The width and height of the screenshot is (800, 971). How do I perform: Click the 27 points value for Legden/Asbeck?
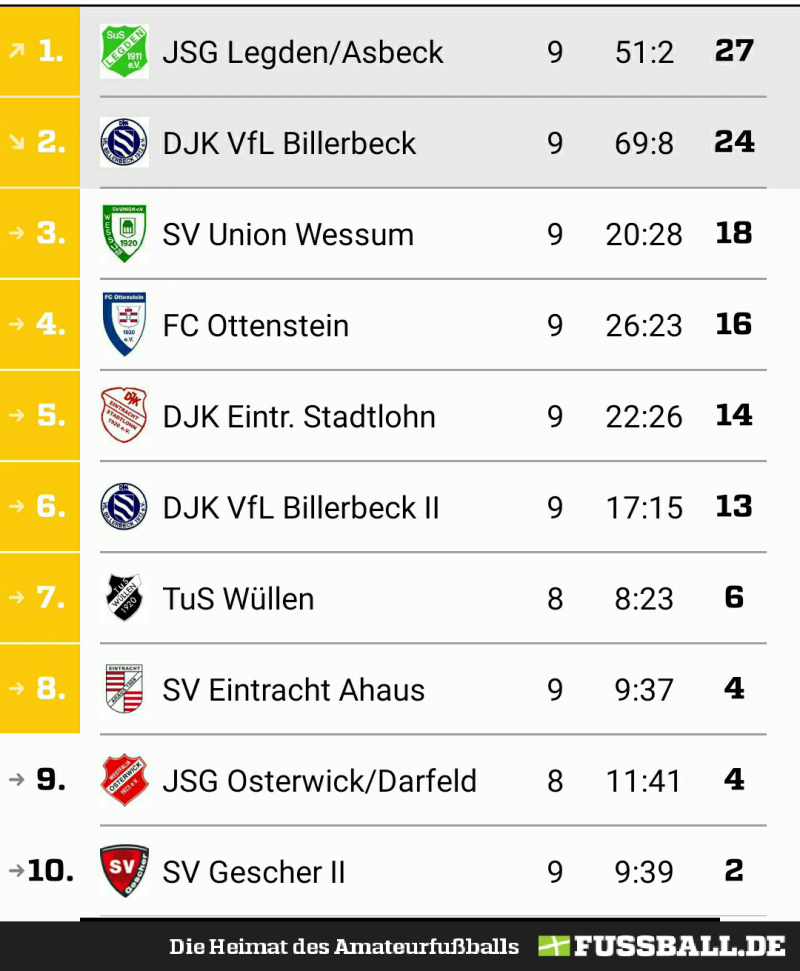[734, 51]
